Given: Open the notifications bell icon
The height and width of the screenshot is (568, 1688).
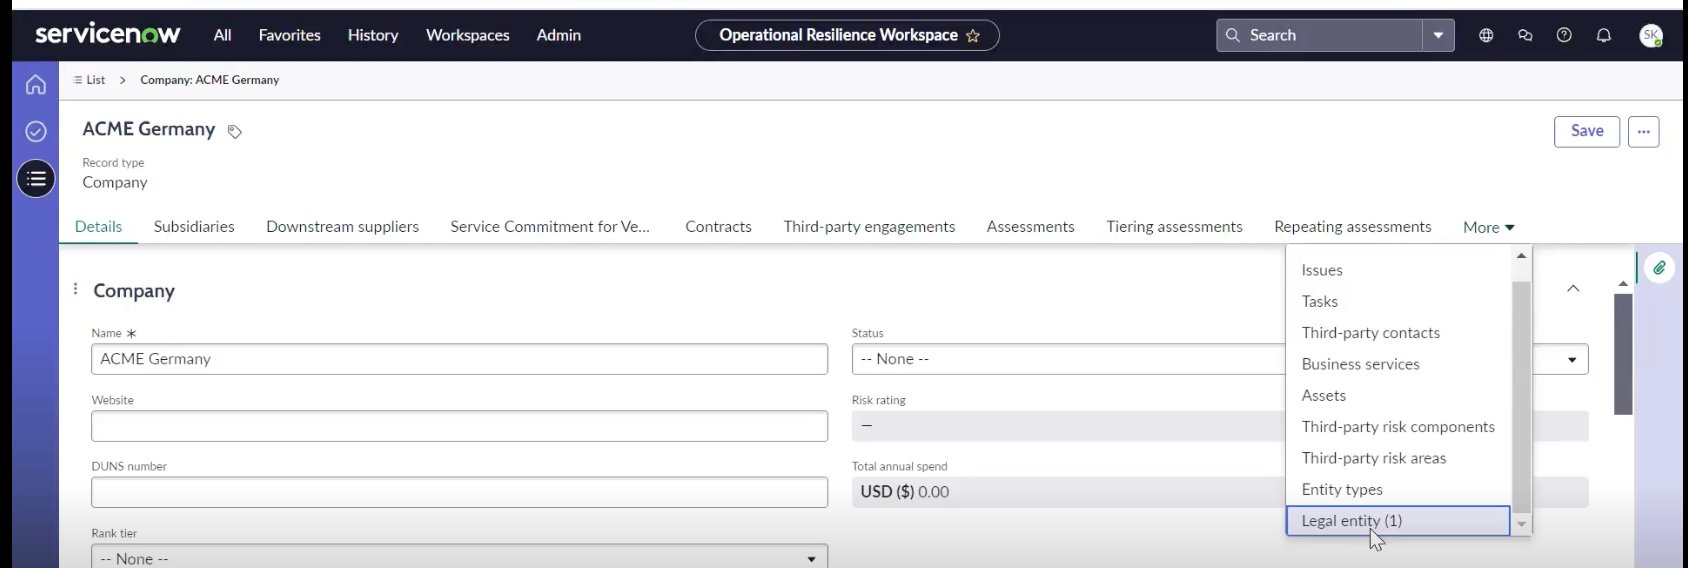Looking at the screenshot, I should tap(1604, 35).
